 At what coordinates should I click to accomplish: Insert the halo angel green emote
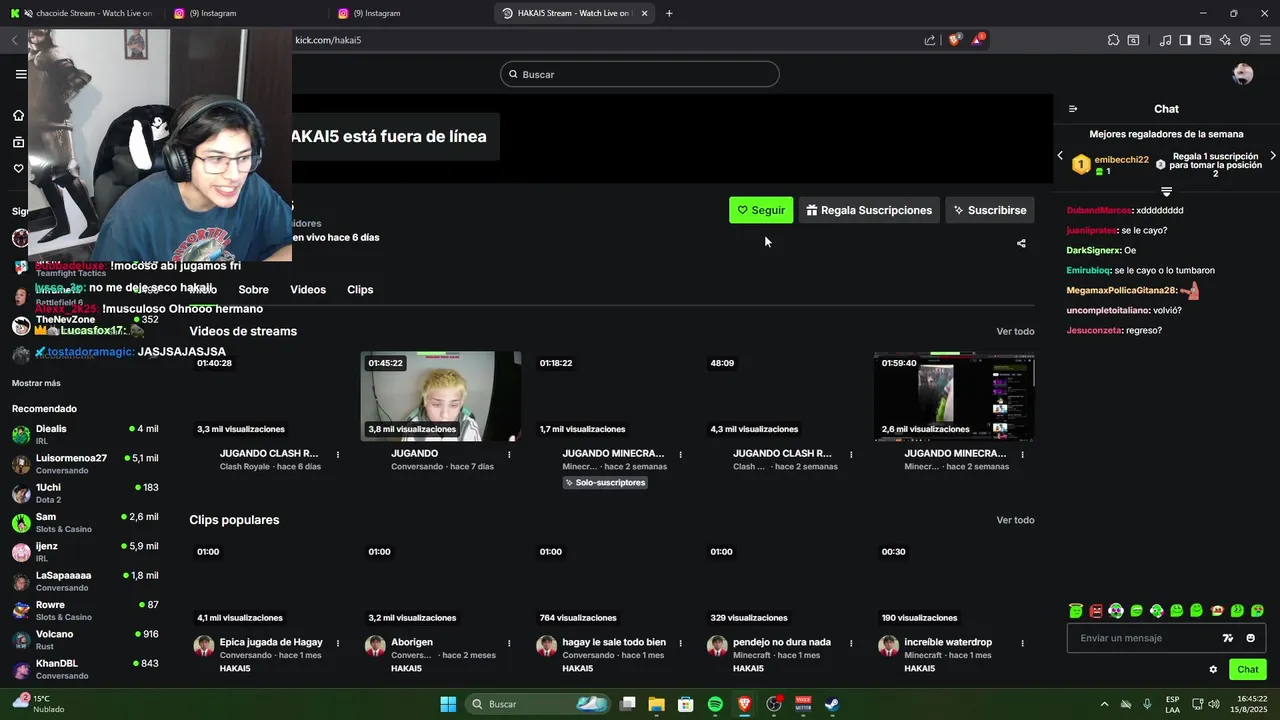[x=1076, y=611]
